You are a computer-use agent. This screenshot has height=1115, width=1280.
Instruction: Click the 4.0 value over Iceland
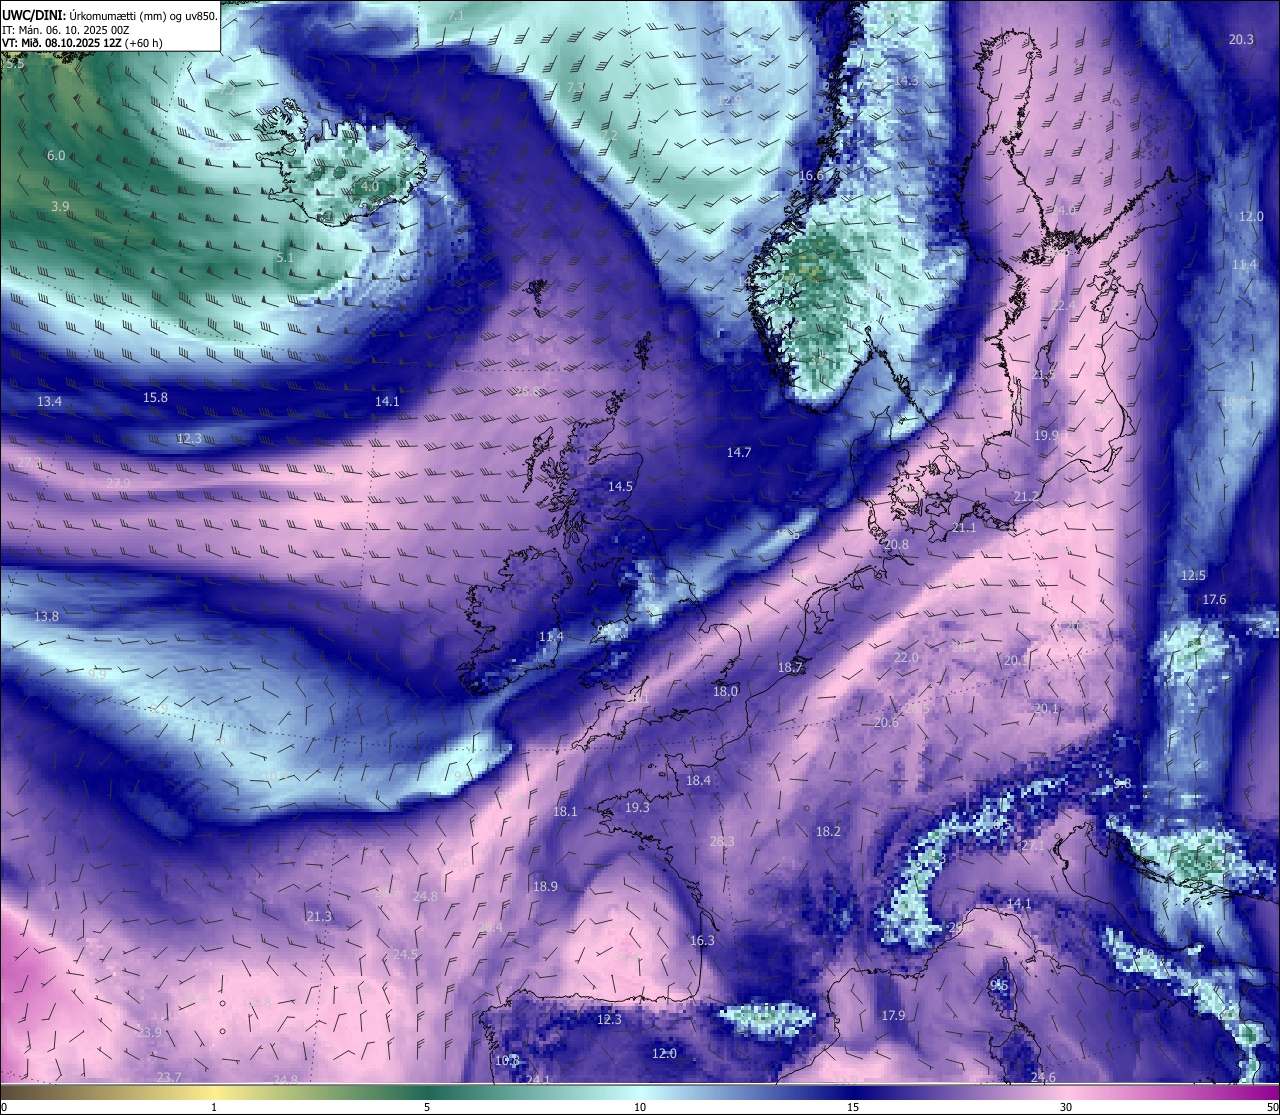coord(370,187)
